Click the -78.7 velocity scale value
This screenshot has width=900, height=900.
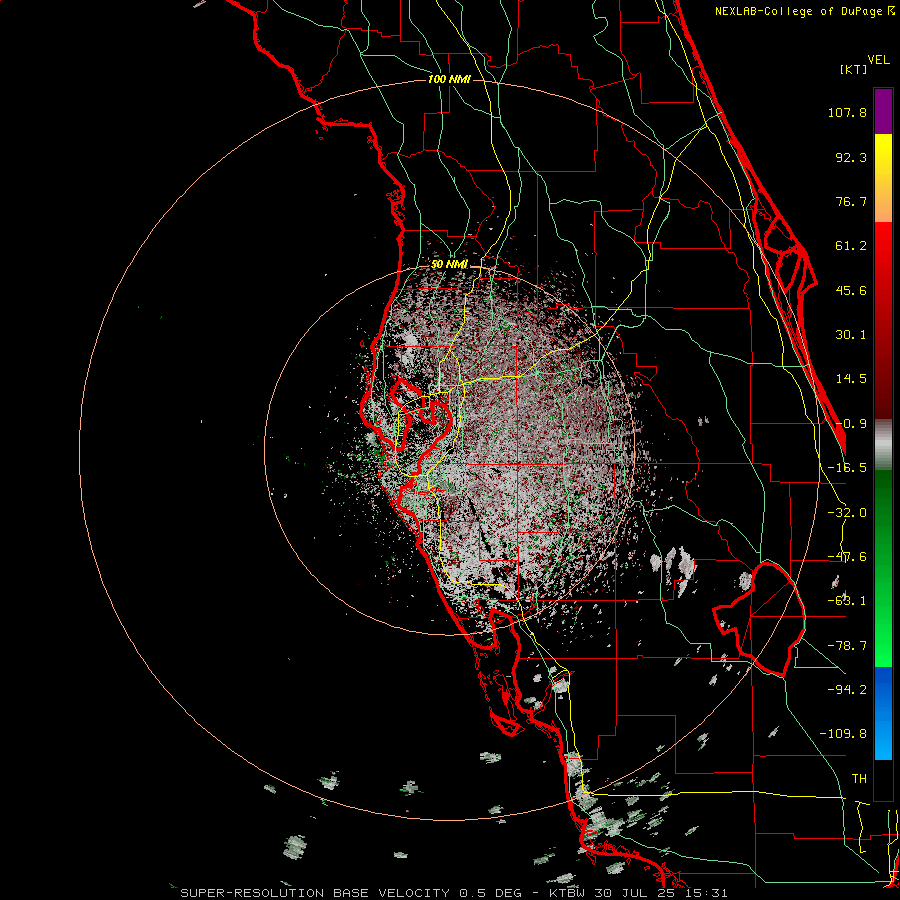tap(847, 645)
